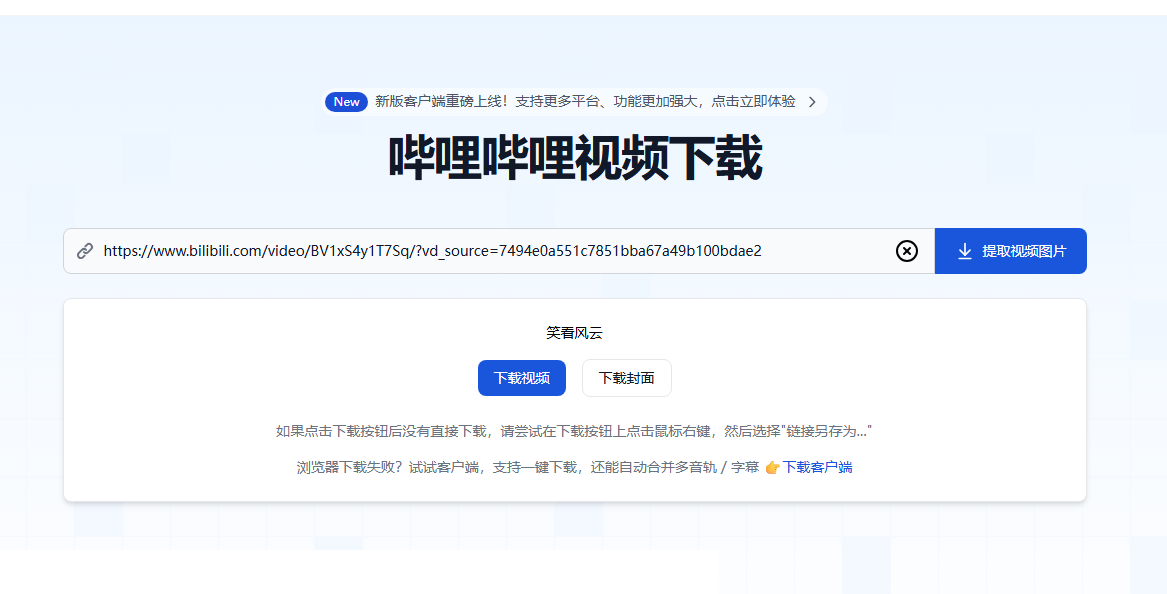Select the video title 笑看风云
The width and height of the screenshot is (1167, 594).
(574, 333)
